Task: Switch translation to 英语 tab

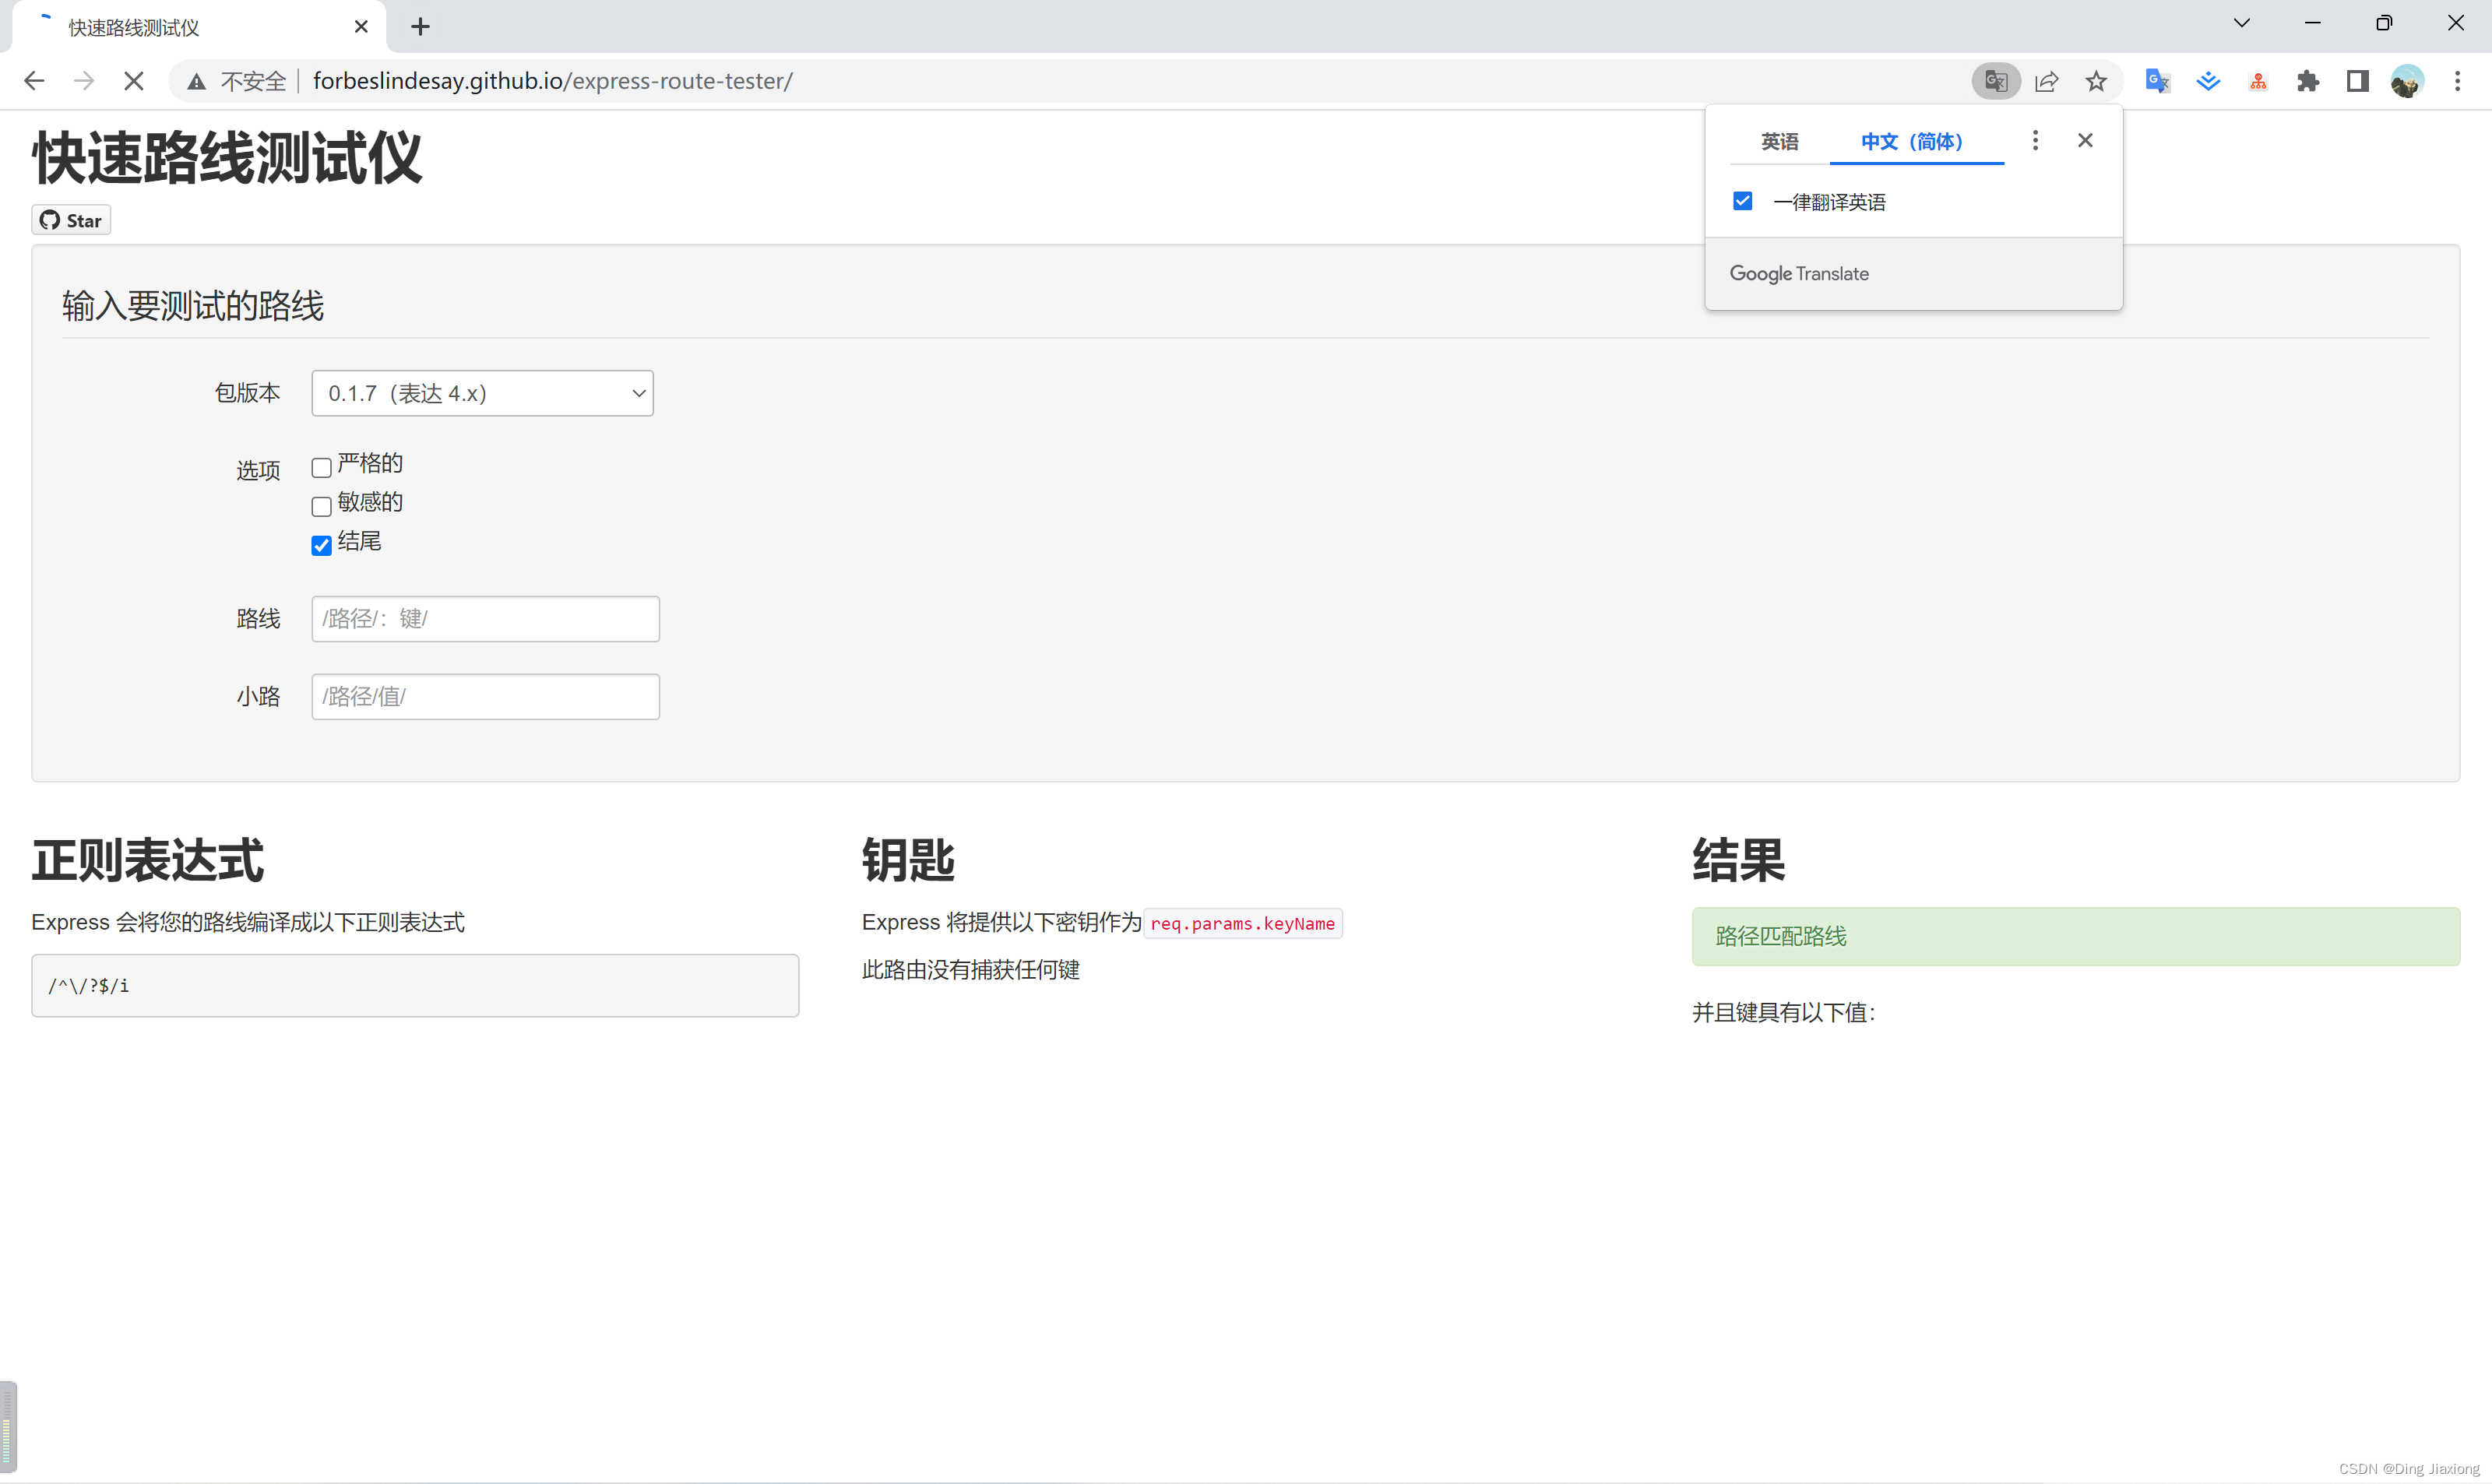Action: (1779, 141)
